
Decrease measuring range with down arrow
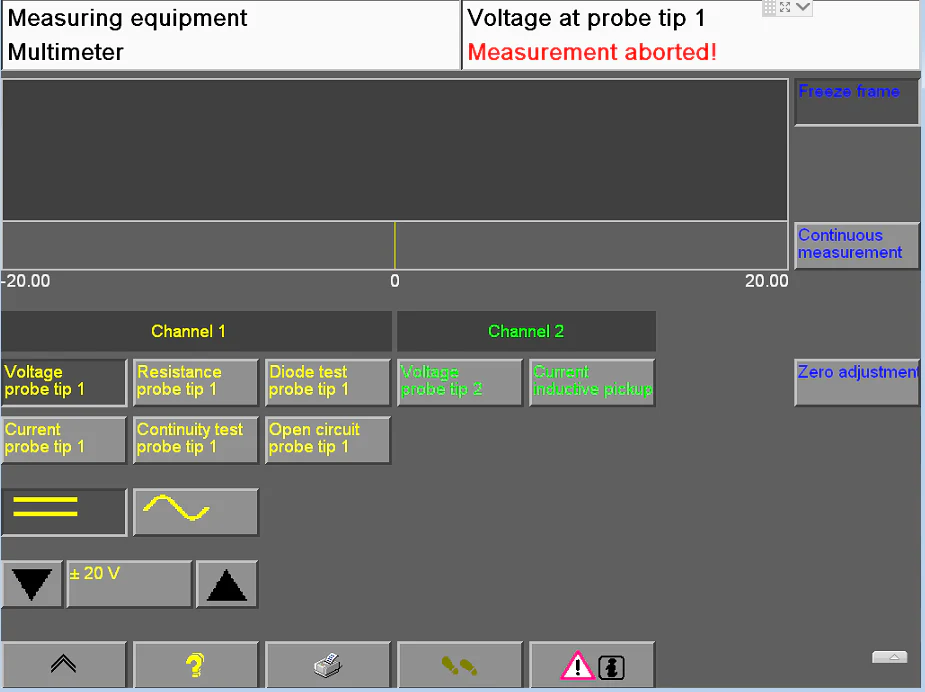pyautogui.click(x=32, y=584)
